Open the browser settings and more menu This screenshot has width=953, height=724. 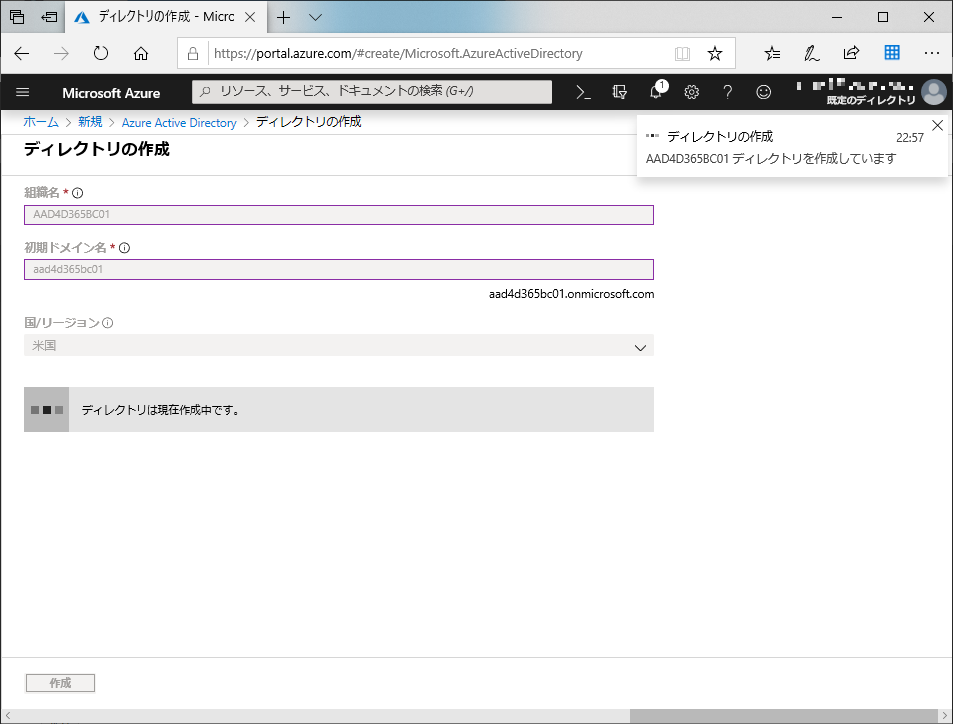pos(932,53)
